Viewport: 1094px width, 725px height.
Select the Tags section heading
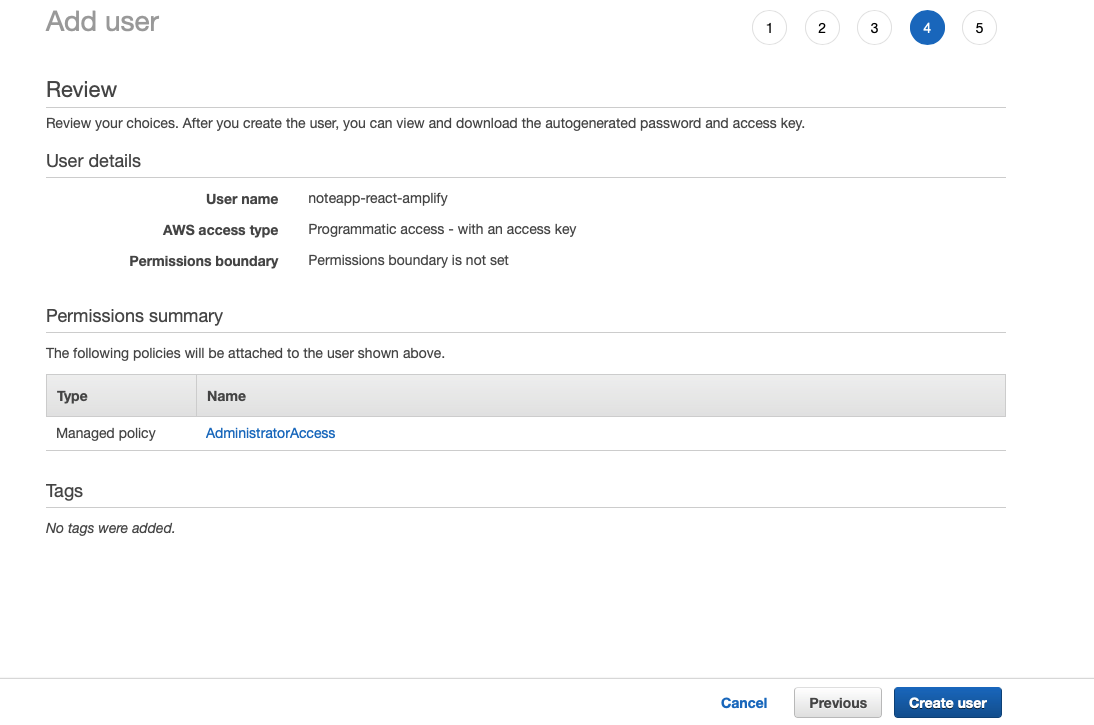[x=64, y=491]
